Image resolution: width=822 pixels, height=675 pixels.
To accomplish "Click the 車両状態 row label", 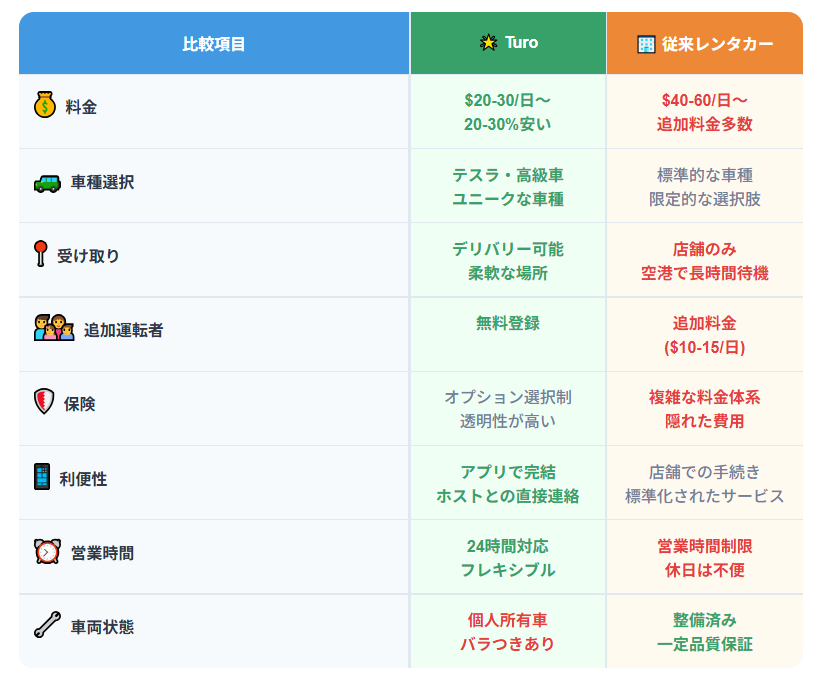I will [x=103, y=627].
